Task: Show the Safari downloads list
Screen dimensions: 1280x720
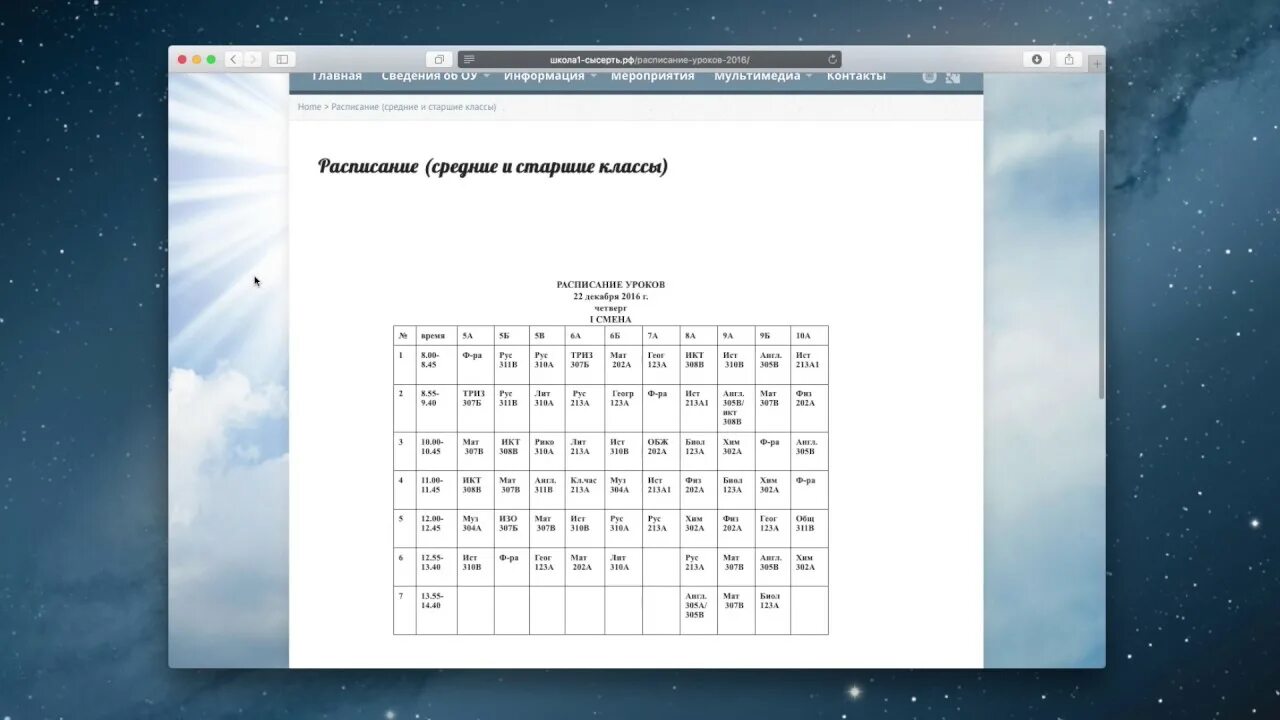Action: (x=1037, y=59)
